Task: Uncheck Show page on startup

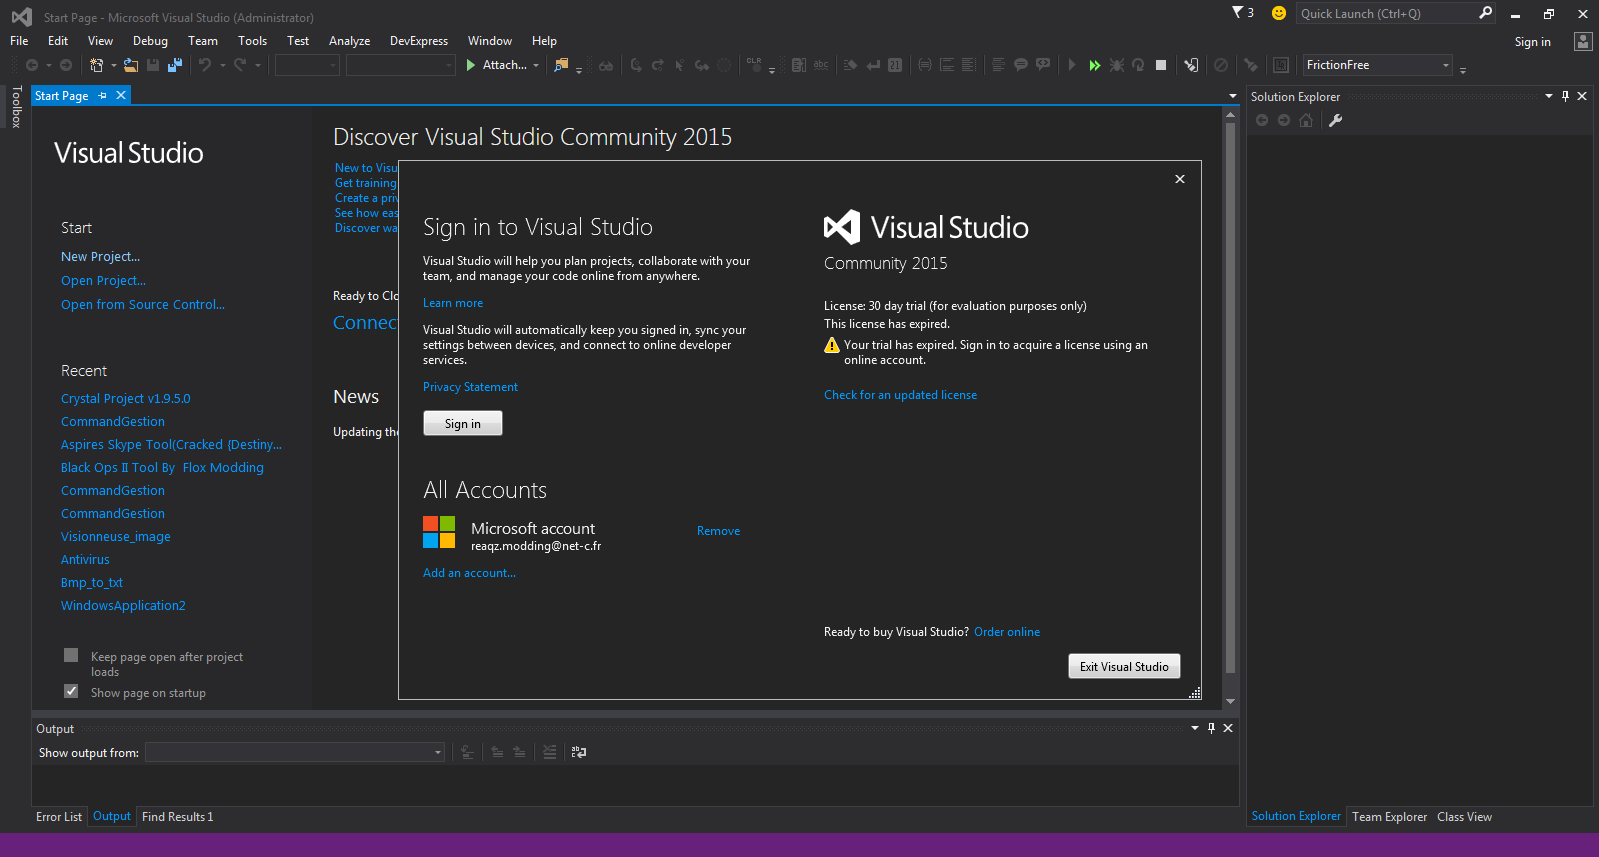Action: [x=71, y=691]
